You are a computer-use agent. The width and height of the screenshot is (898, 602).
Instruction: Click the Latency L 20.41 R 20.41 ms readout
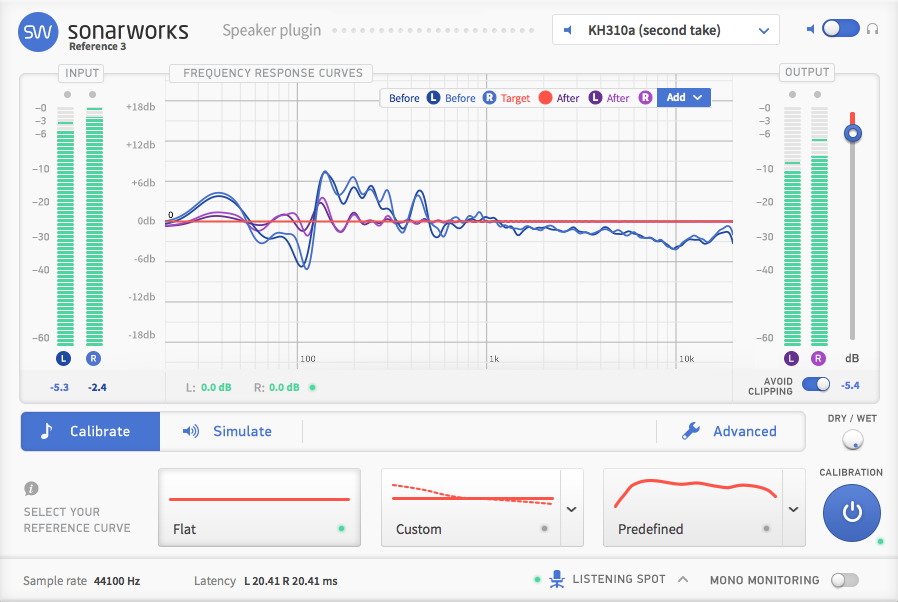(266, 581)
